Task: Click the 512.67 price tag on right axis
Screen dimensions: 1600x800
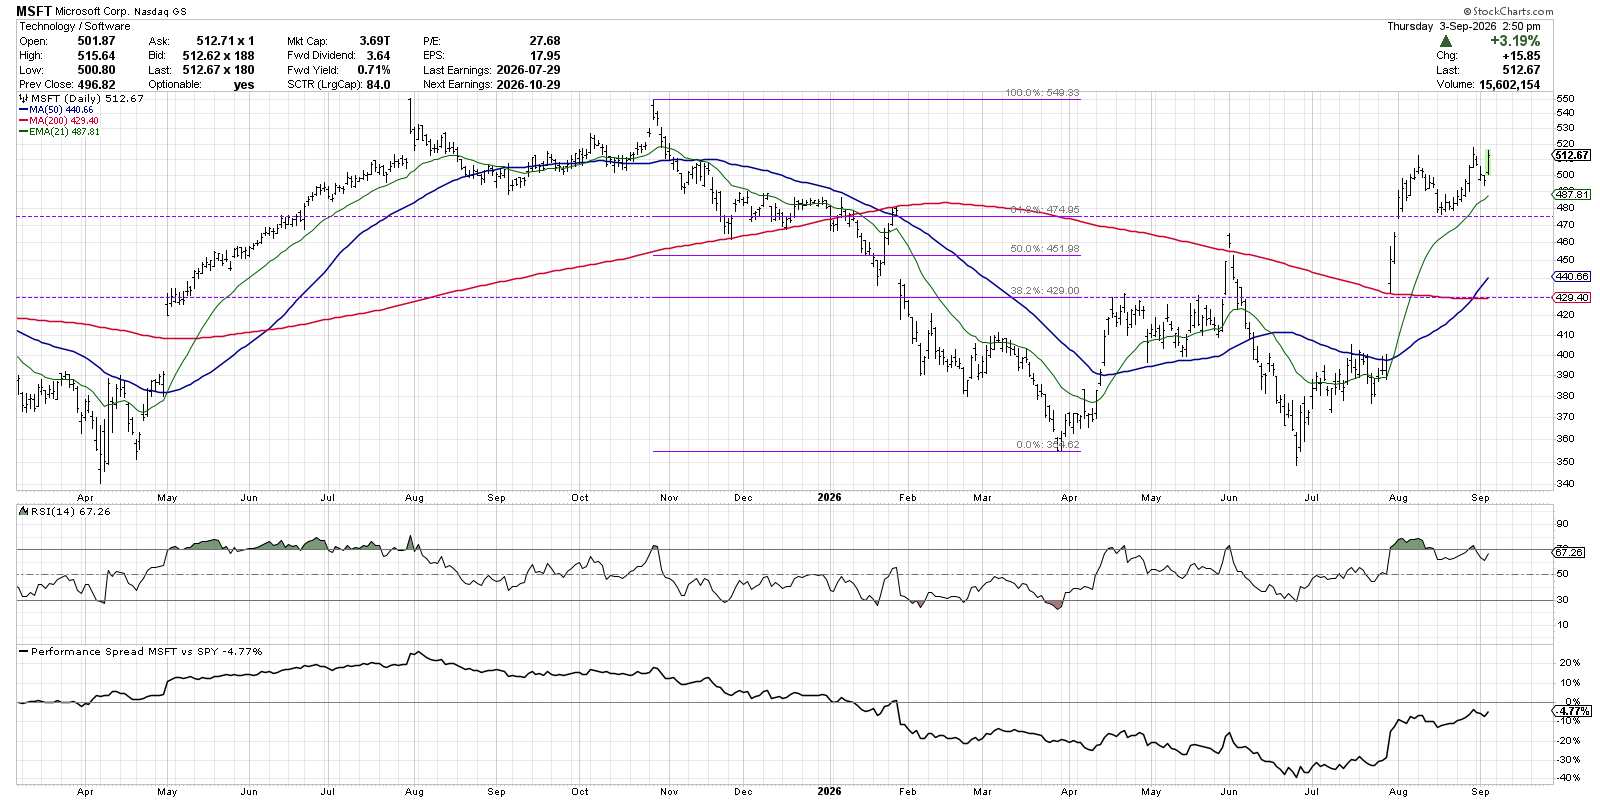Action: (1572, 156)
